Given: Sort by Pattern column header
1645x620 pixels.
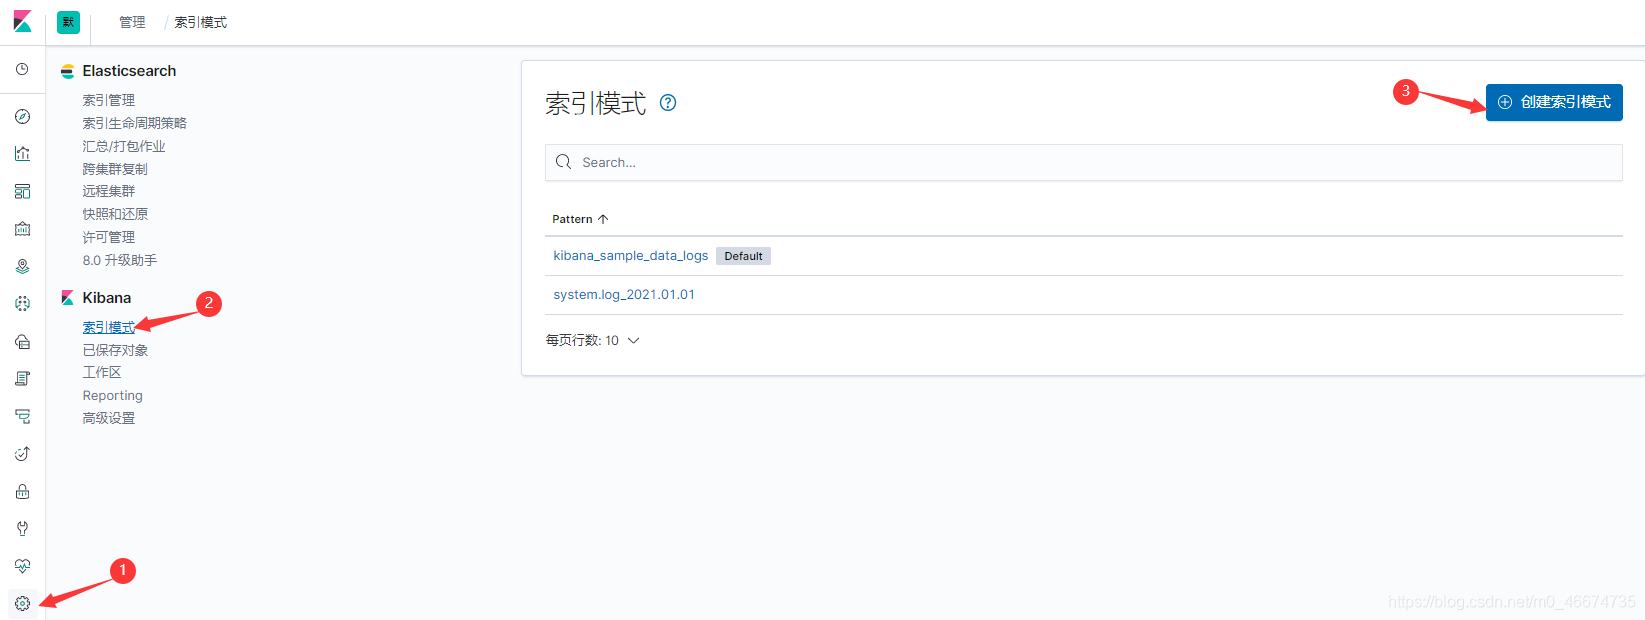Looking at the screenshot, I should 580,219.
